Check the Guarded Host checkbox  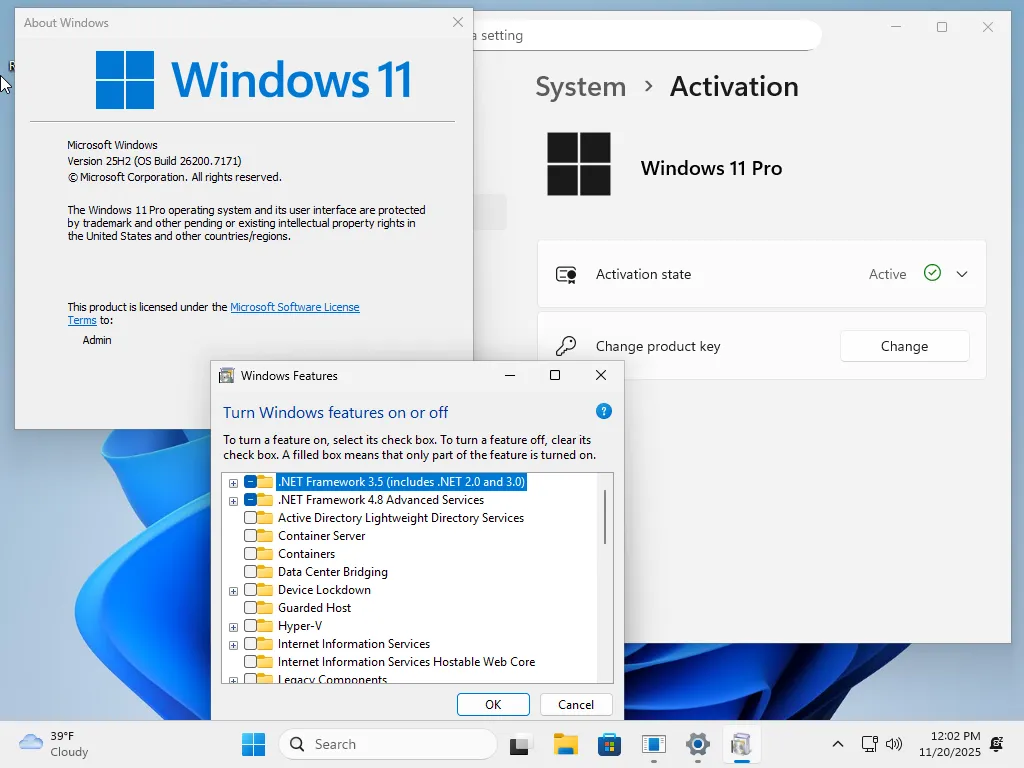pos(250,608)
